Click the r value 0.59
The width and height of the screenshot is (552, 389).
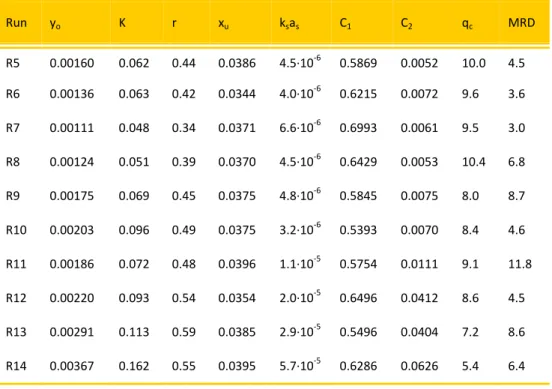click(x=184, y=332)
